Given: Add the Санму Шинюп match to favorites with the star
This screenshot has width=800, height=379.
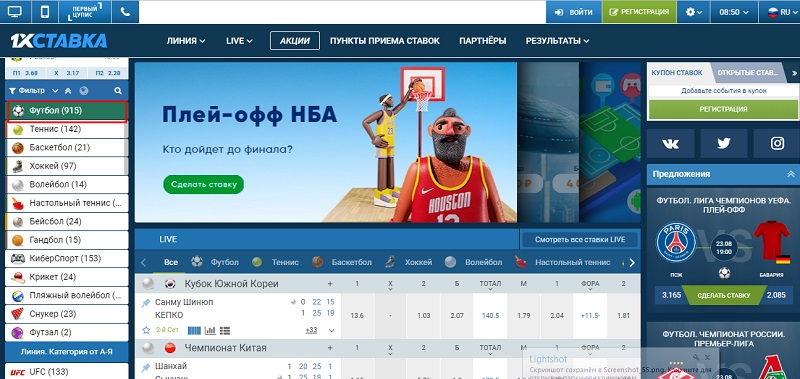Looking at the screenshot, I should [x=146, y=330].
